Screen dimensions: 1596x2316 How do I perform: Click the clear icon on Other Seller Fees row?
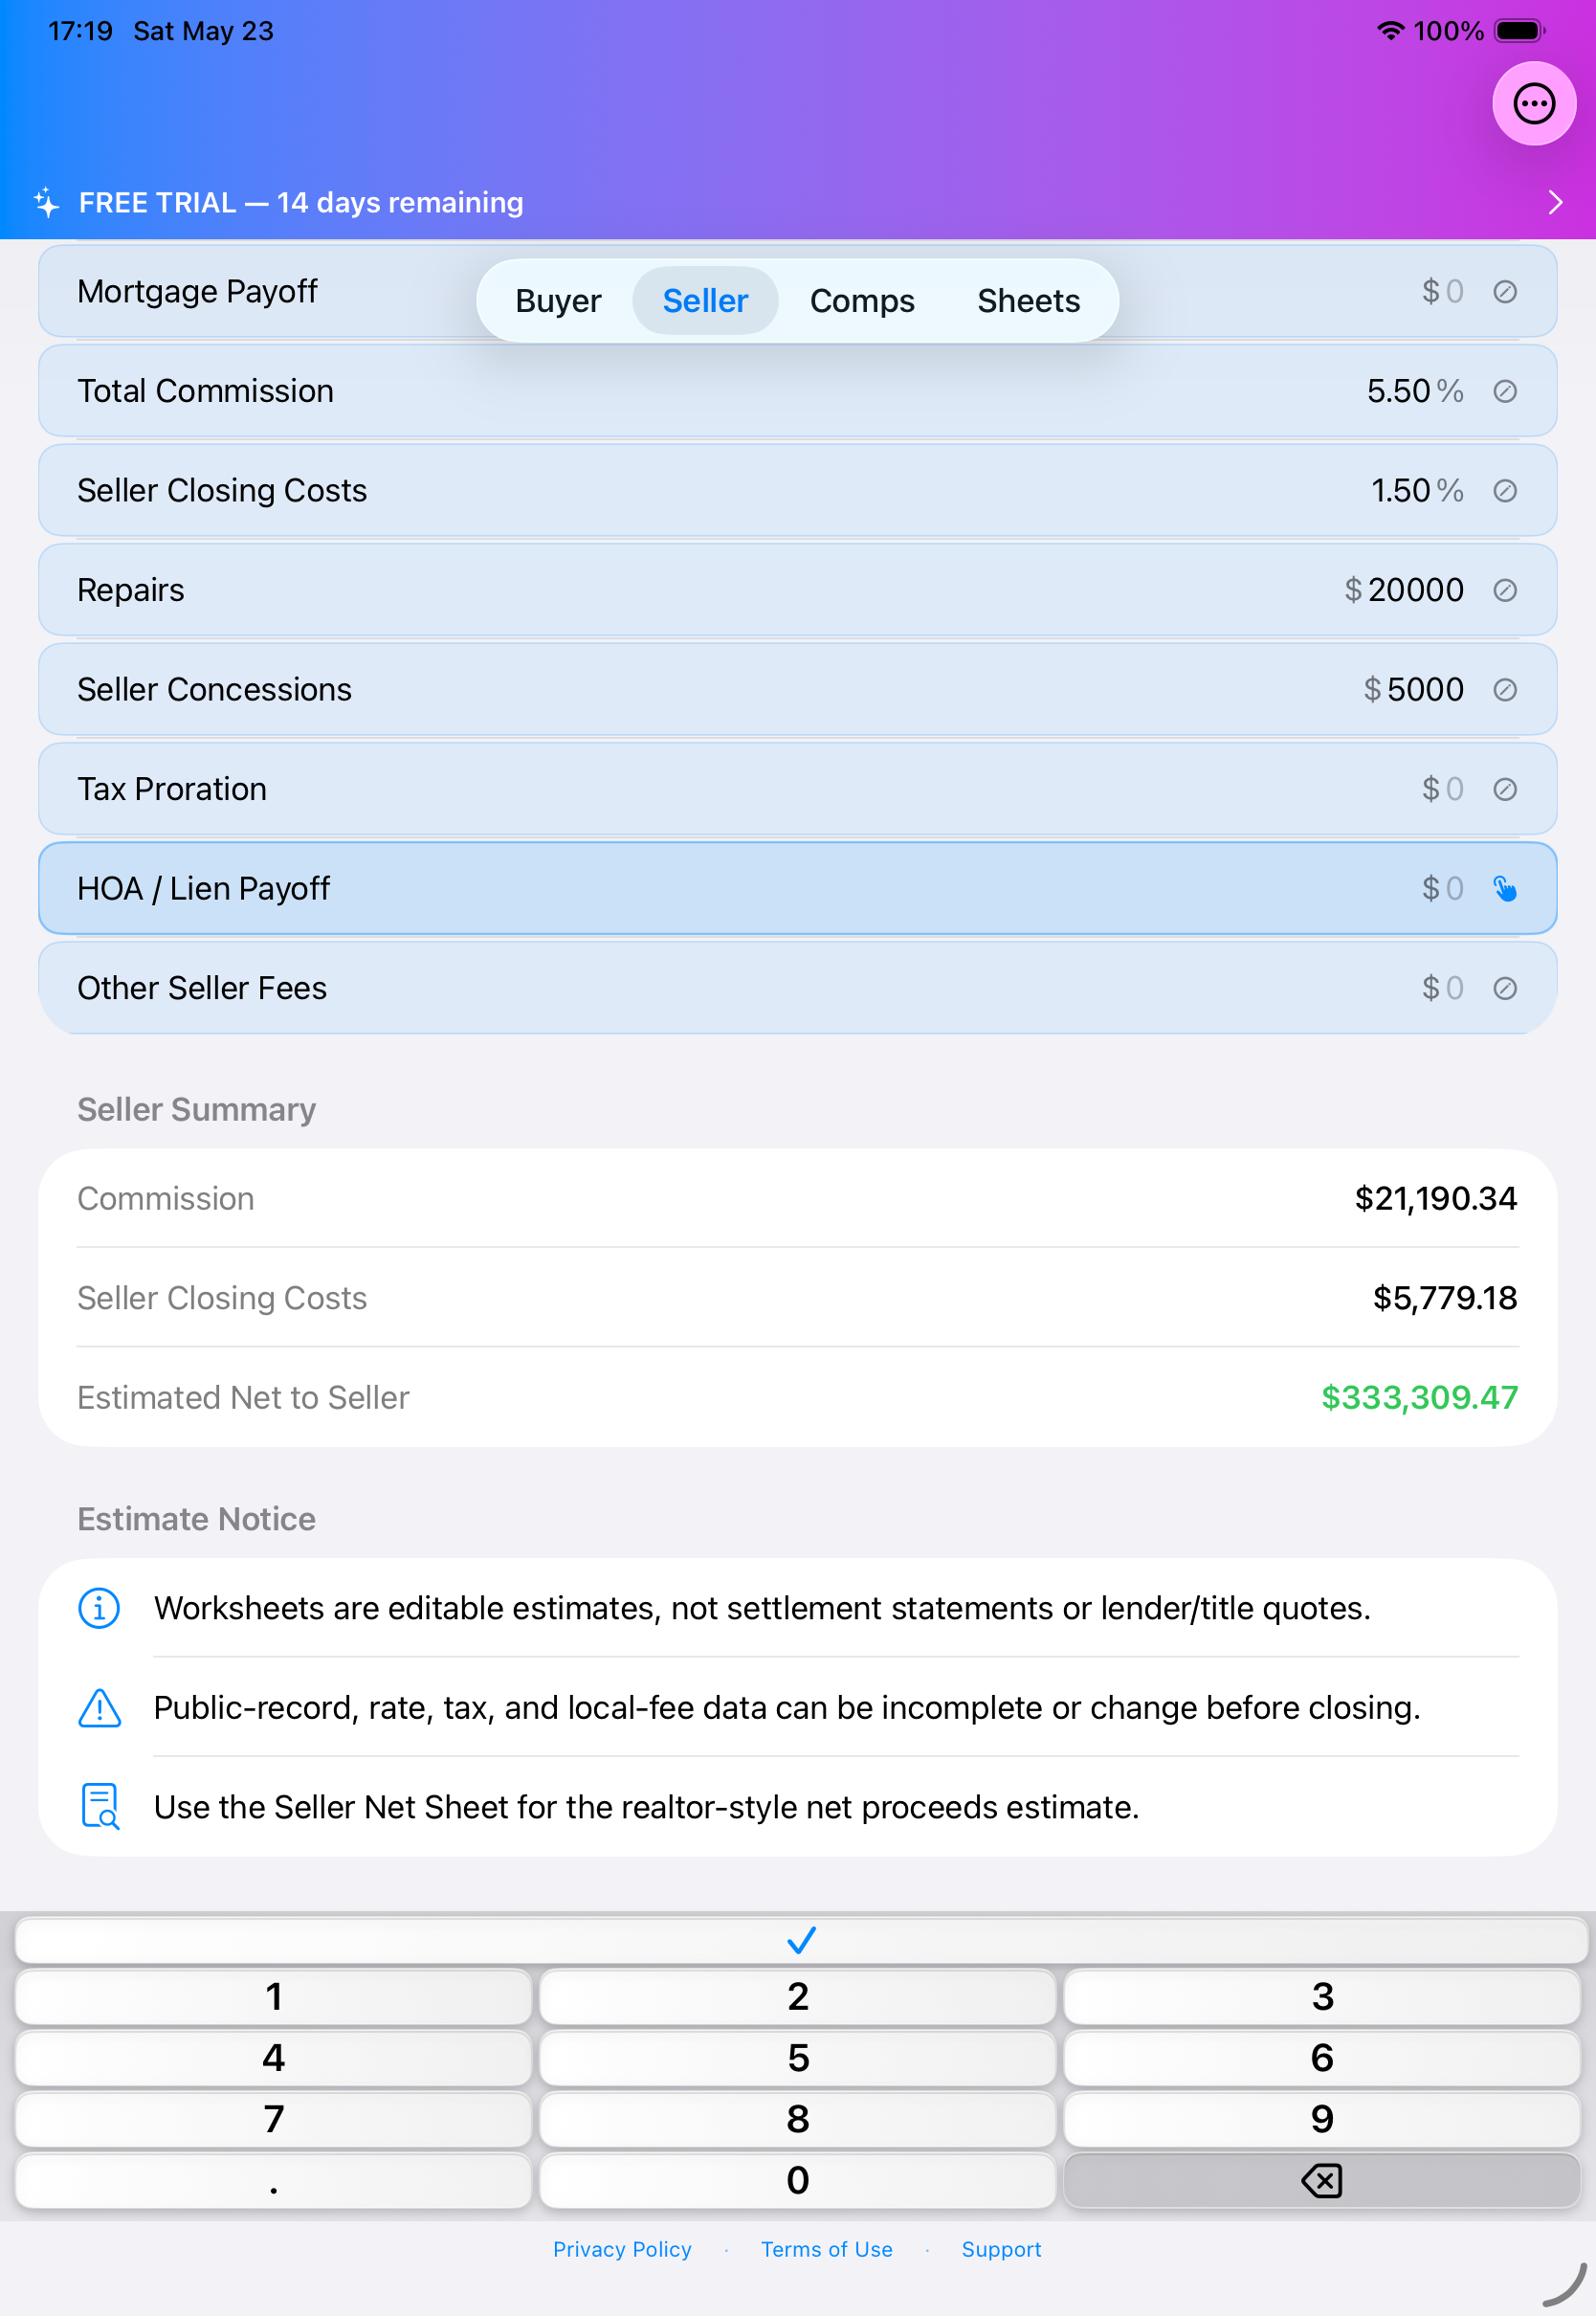coord(1504,988)
